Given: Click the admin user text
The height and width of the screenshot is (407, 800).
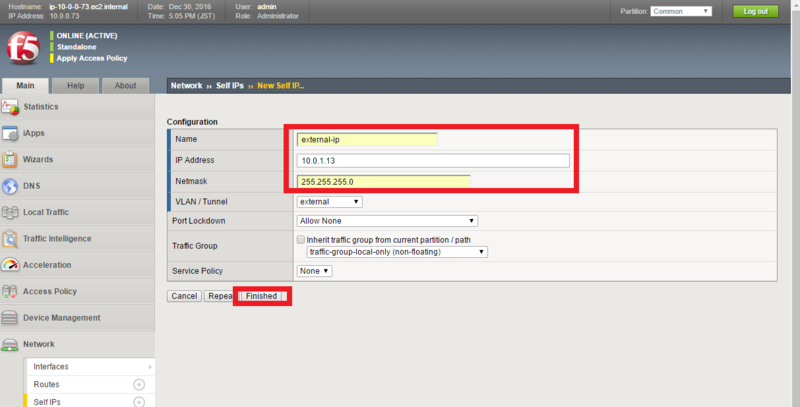Looking at the screenshot, I should (267, 7).
